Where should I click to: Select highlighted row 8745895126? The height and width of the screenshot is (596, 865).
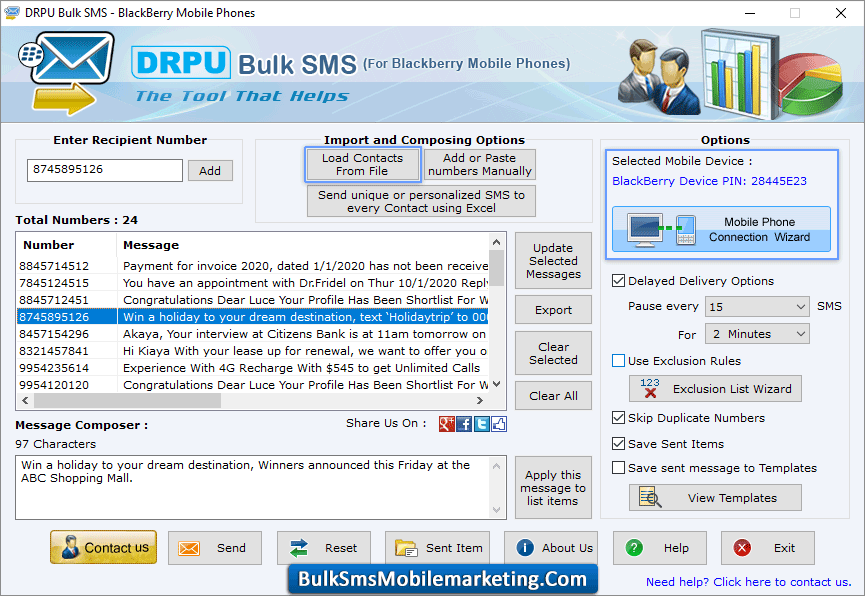[253, 317]
